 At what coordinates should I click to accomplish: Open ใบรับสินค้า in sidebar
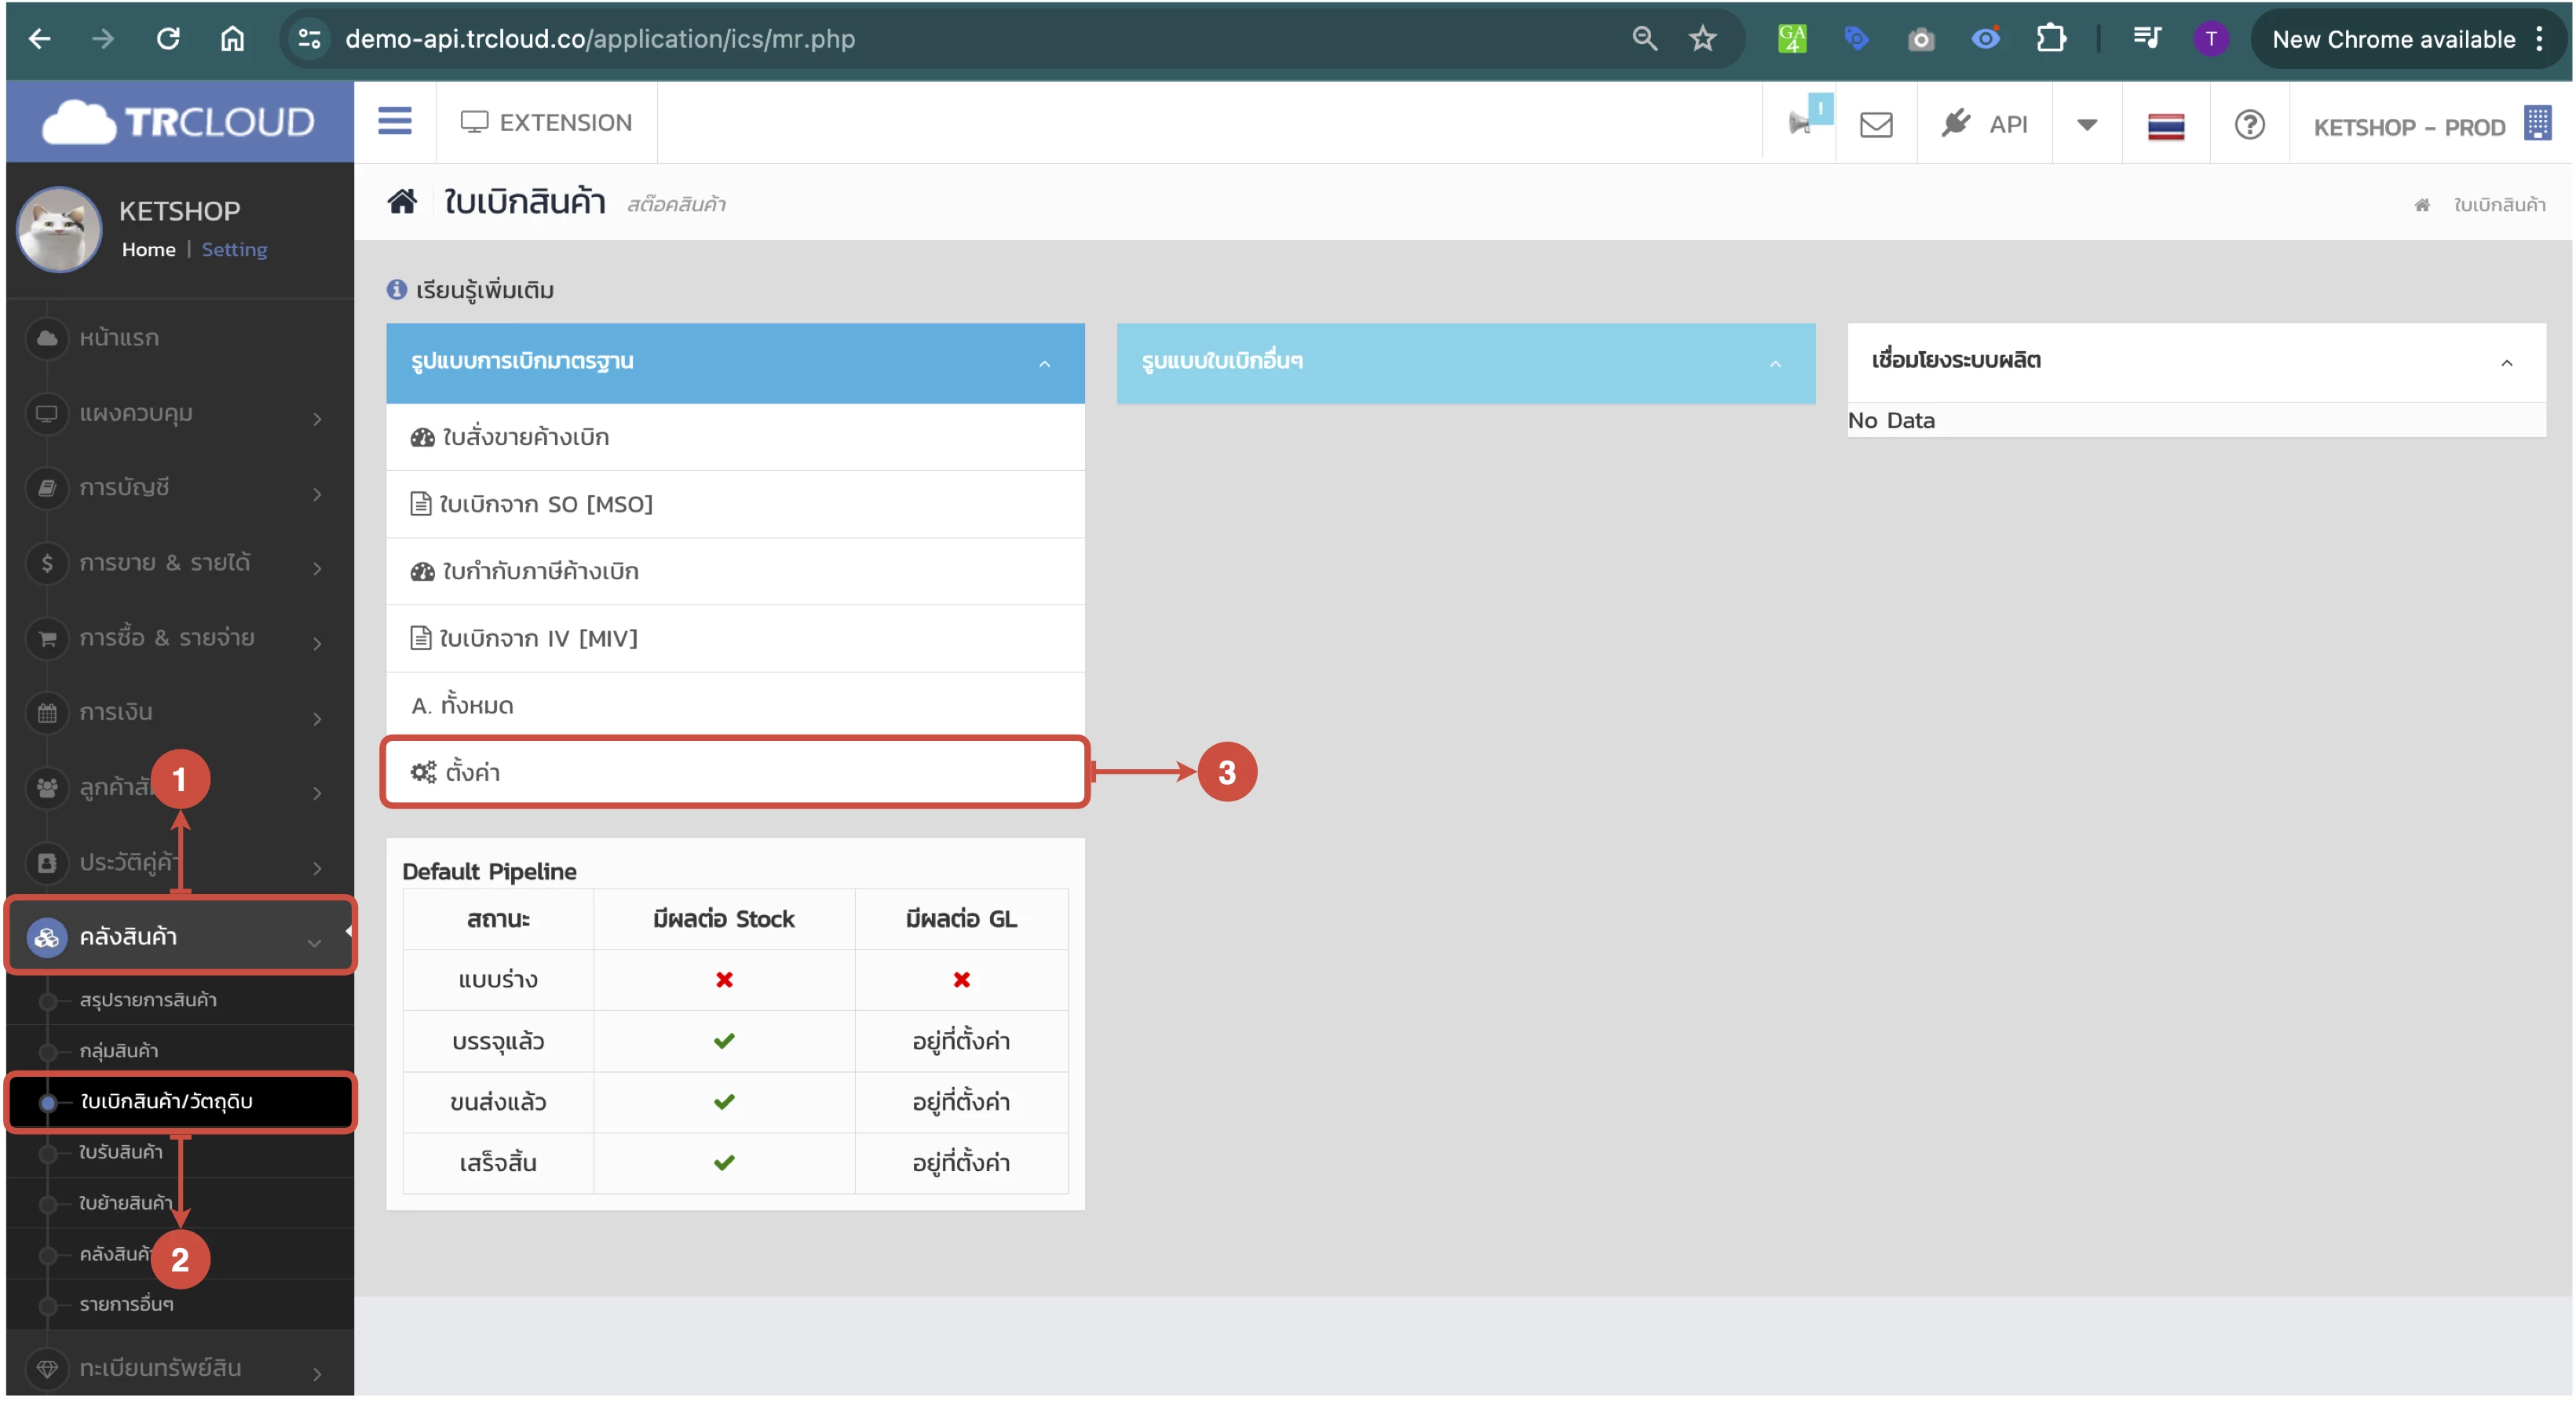(121, 1152)
